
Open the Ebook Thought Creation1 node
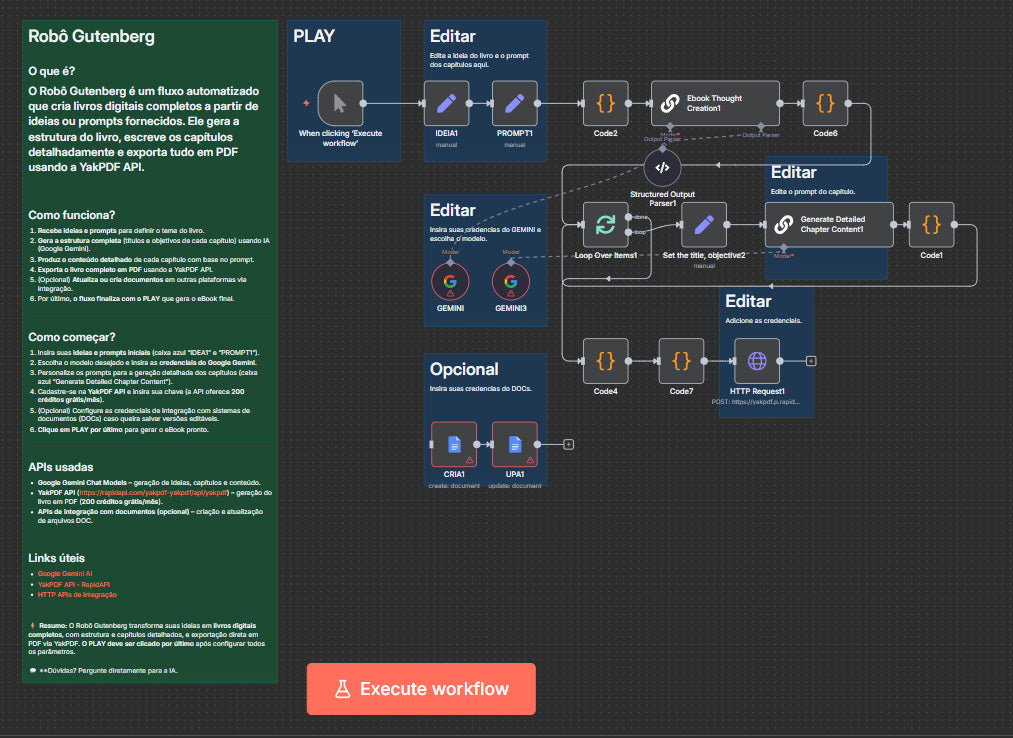(715, 103)
